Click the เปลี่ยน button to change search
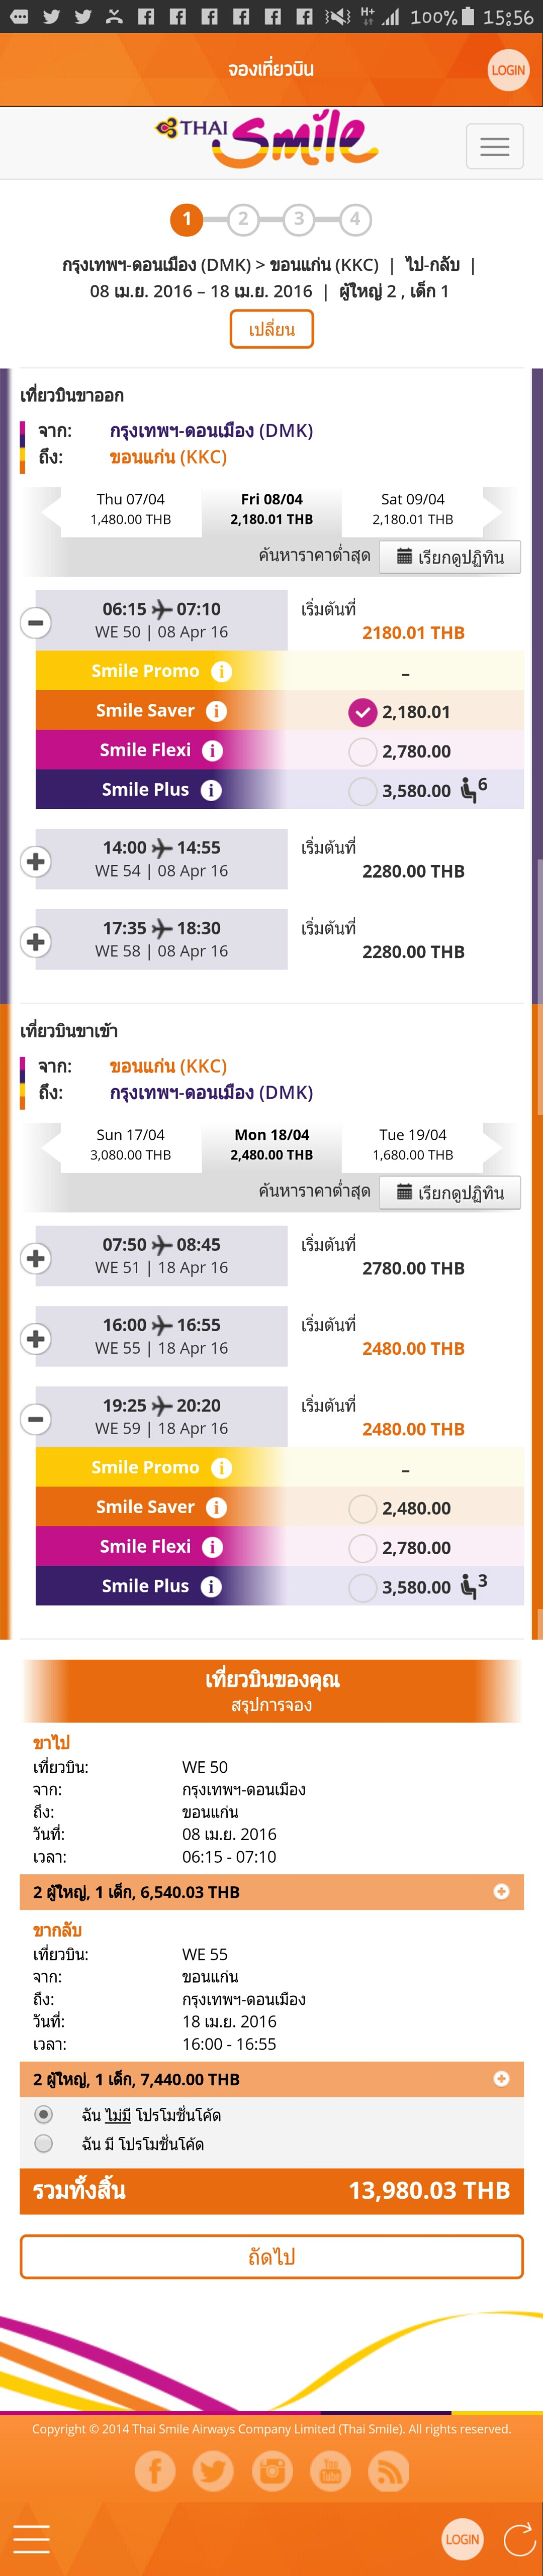543x2576 pixels. point(271,329)
